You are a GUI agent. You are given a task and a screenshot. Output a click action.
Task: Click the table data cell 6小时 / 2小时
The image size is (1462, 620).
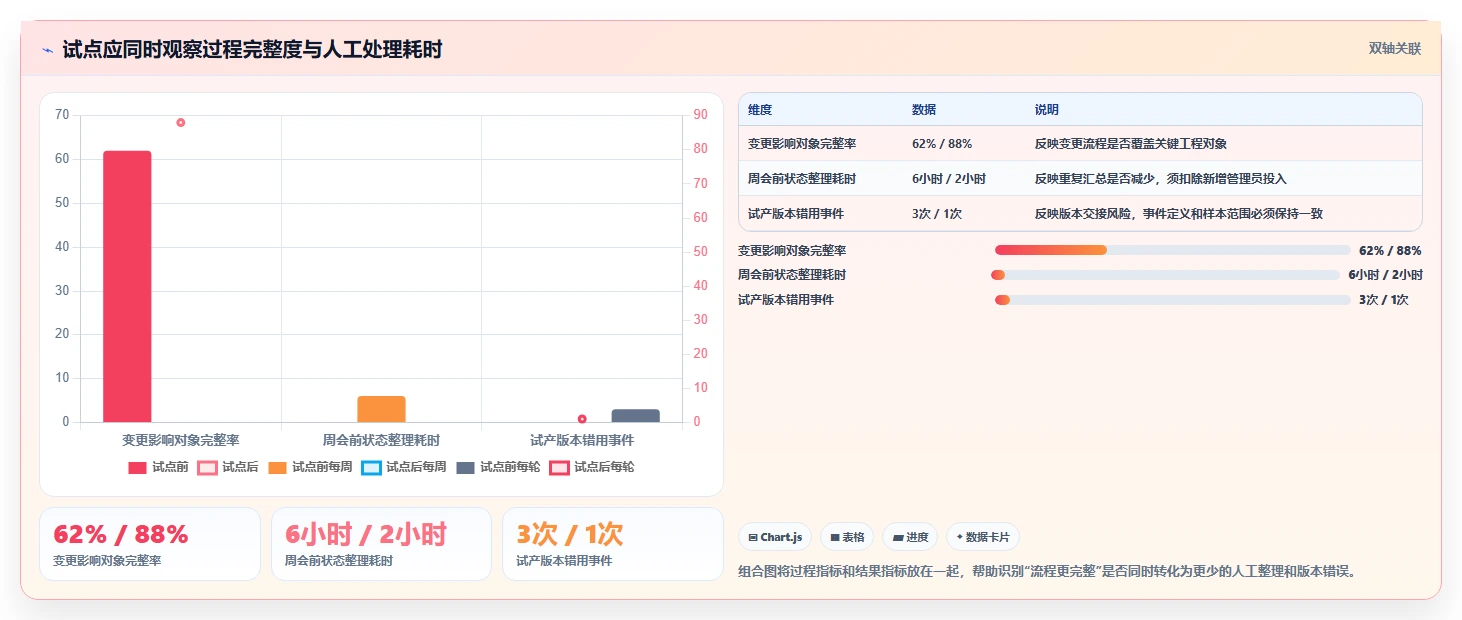[x=949, y=179]
